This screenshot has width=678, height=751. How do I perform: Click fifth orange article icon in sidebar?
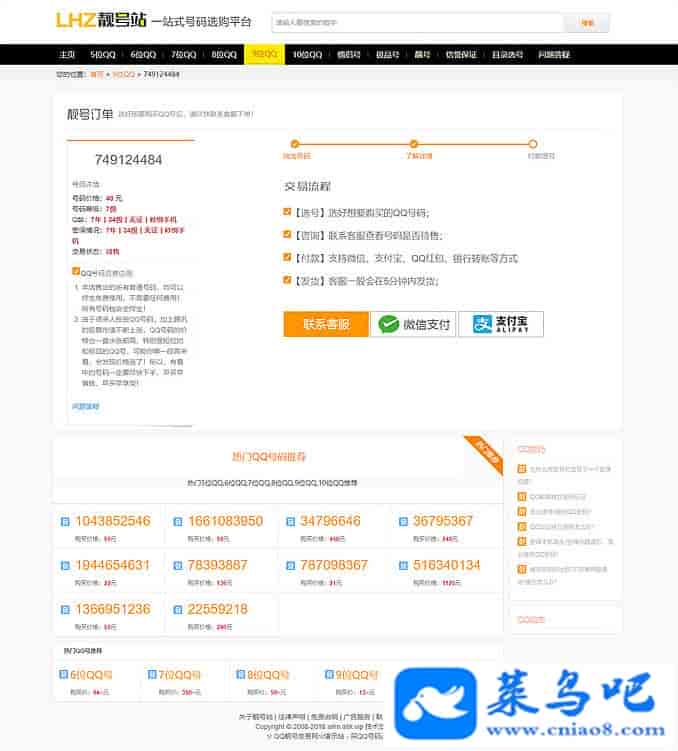(x=522, y=541)
